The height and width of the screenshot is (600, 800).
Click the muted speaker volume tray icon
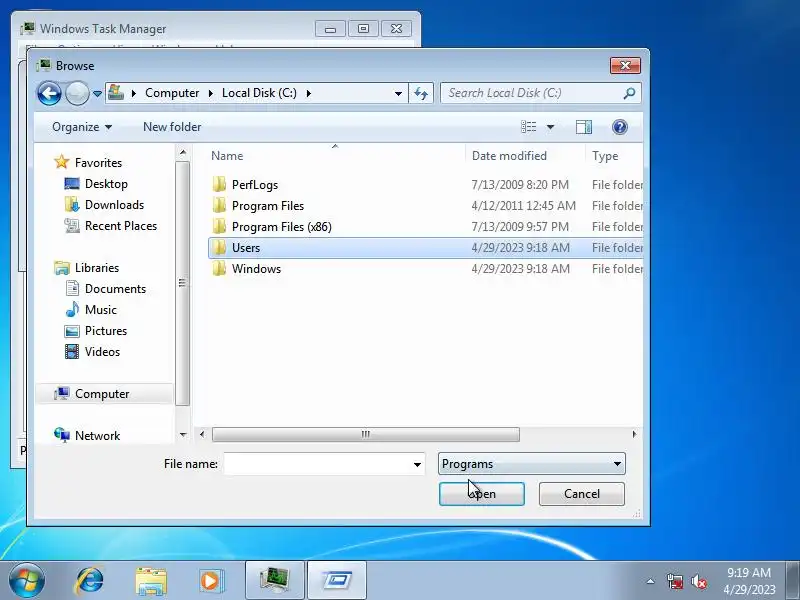[699, 581]
